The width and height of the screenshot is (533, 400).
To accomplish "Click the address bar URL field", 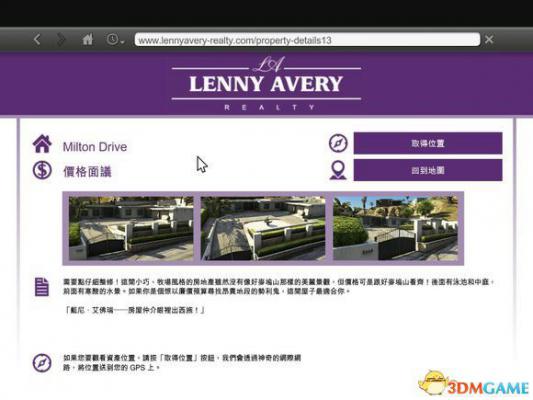I will click(307, 40).
